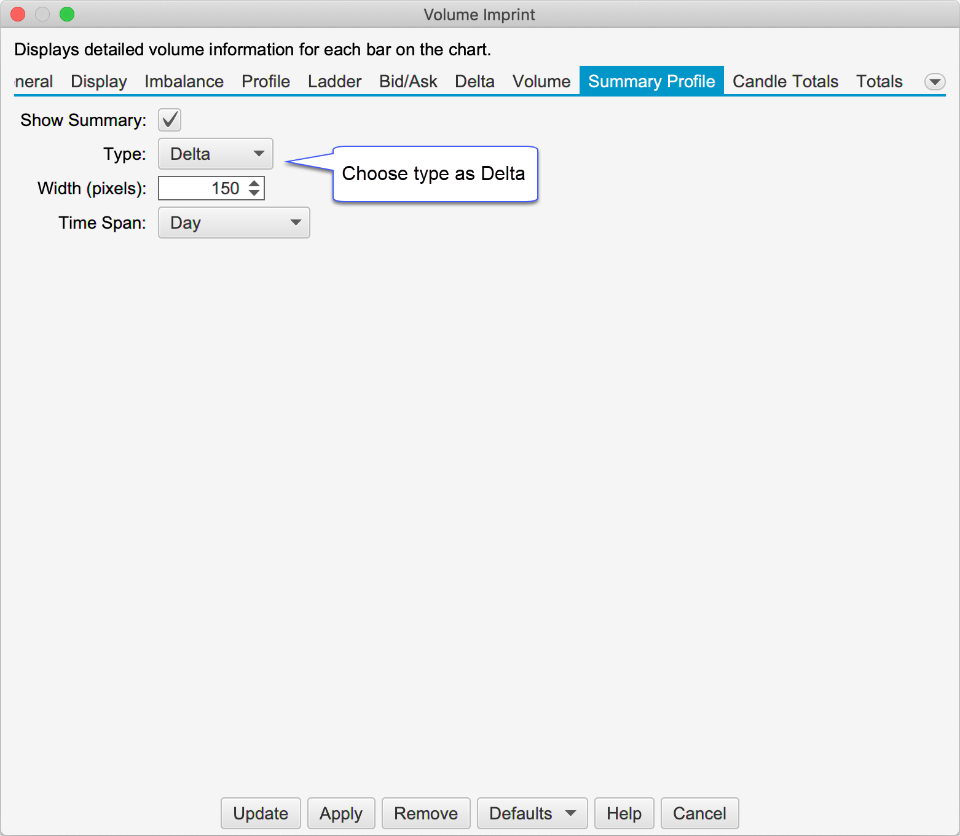Go to the Ladder tab
960x836 pixels.
tap(334, 82)
